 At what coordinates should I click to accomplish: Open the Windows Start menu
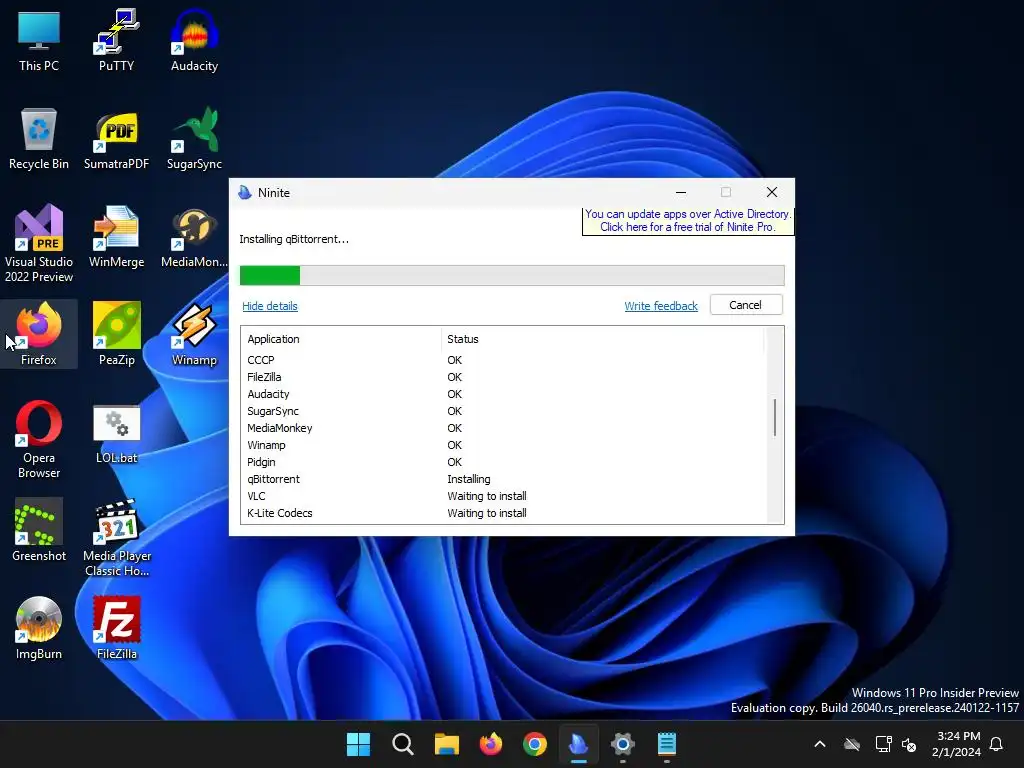(x=358, y=744)
